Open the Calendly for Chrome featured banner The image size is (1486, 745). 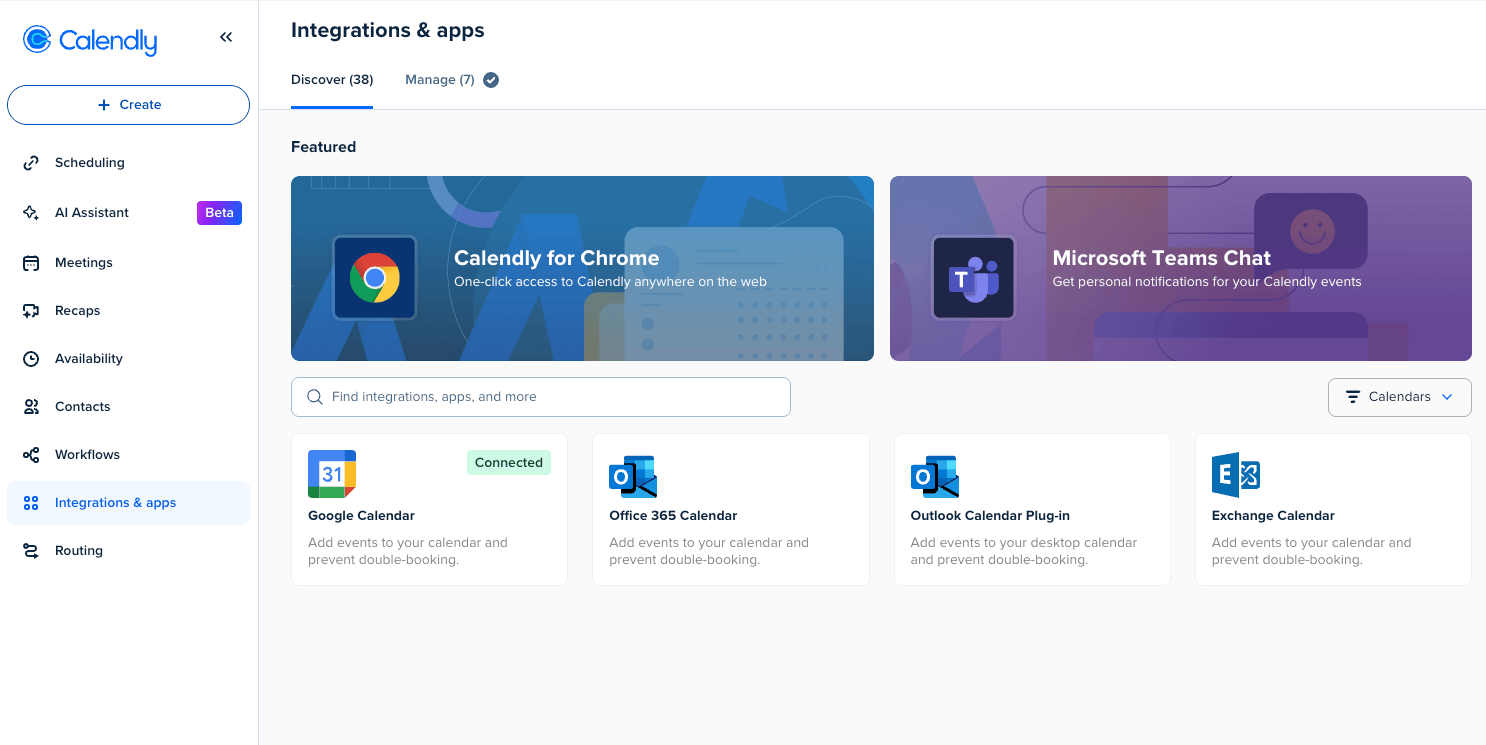(582, 268)
